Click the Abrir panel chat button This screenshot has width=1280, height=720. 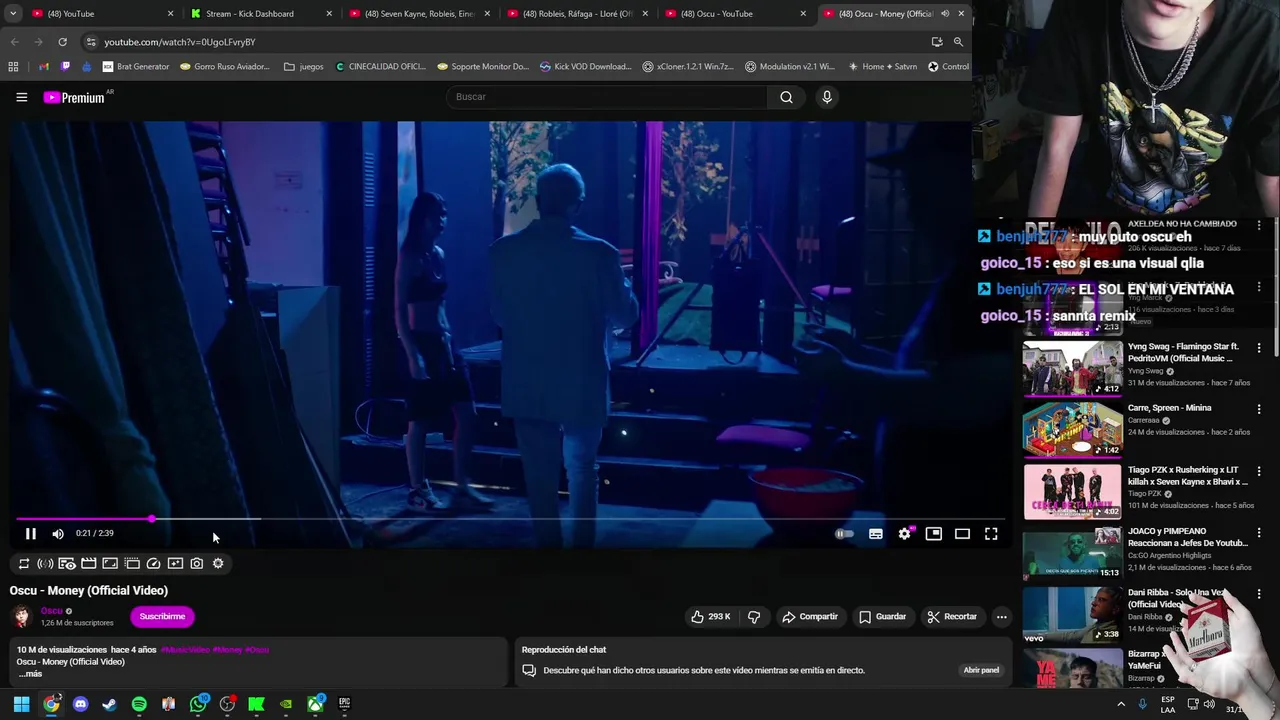pos(980,670)
